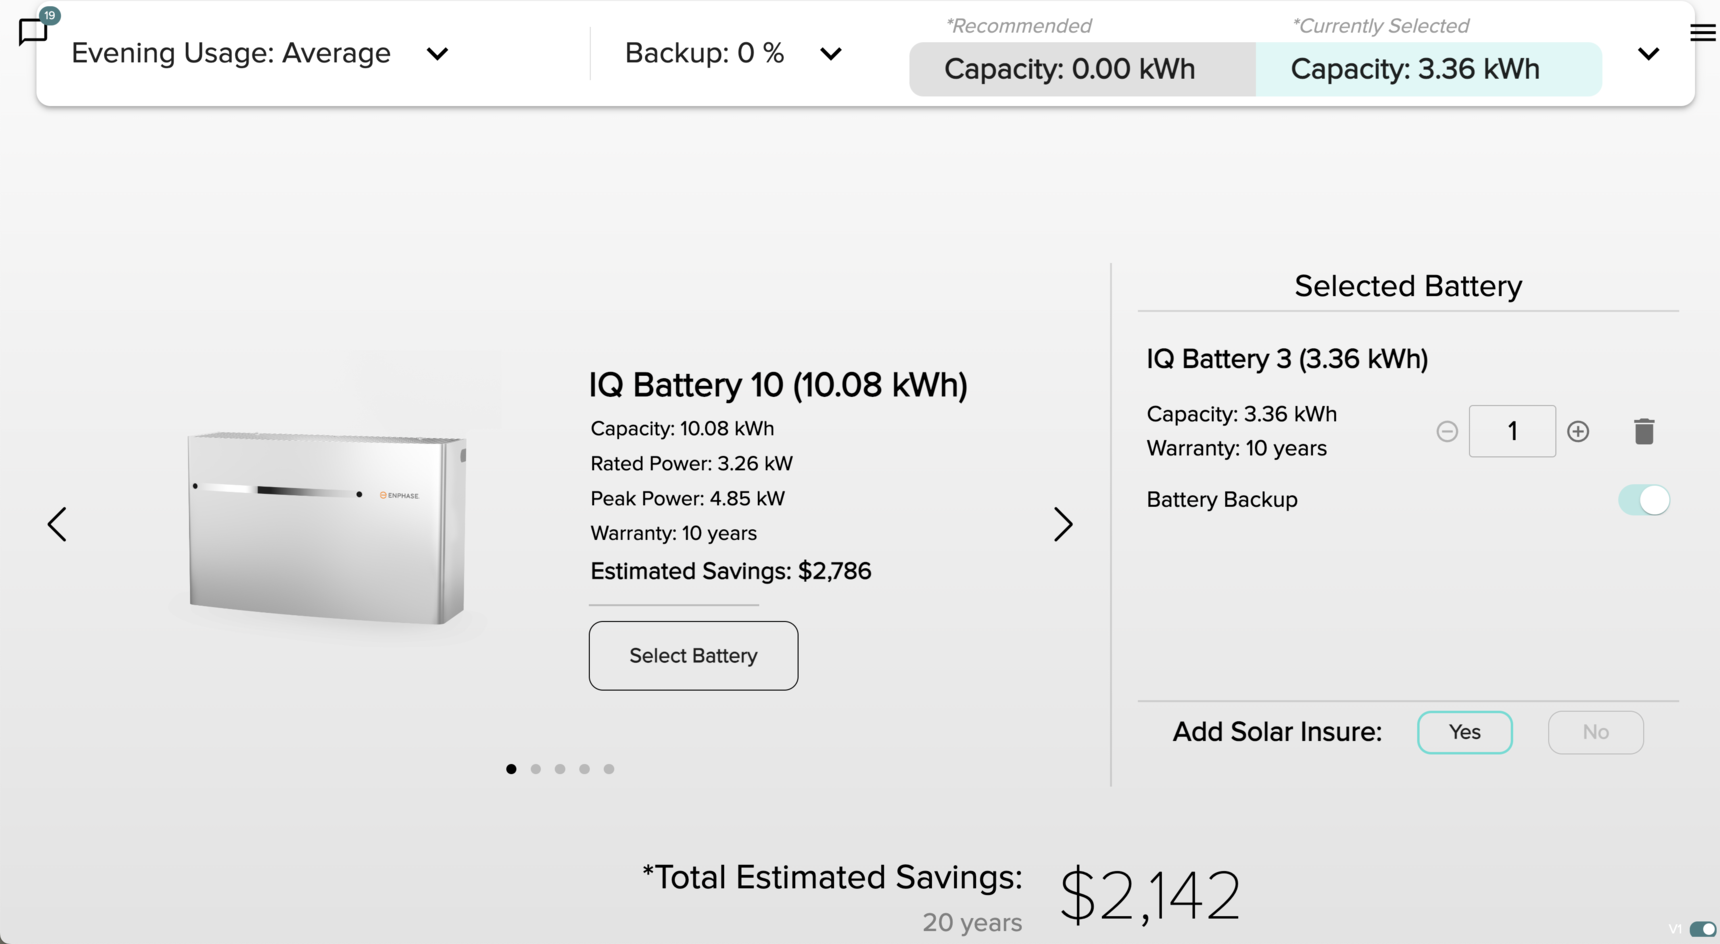The height and width of the screenshot is (944, 1720).
Task: Jump to the fifth carousel dot
Action: (x=609, y=769)
